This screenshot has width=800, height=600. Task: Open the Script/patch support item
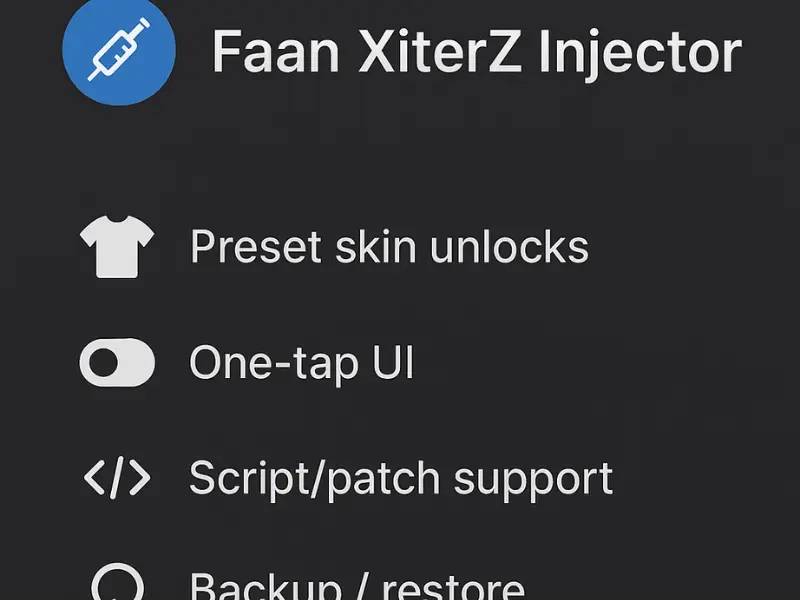click(x=401, y=479)
